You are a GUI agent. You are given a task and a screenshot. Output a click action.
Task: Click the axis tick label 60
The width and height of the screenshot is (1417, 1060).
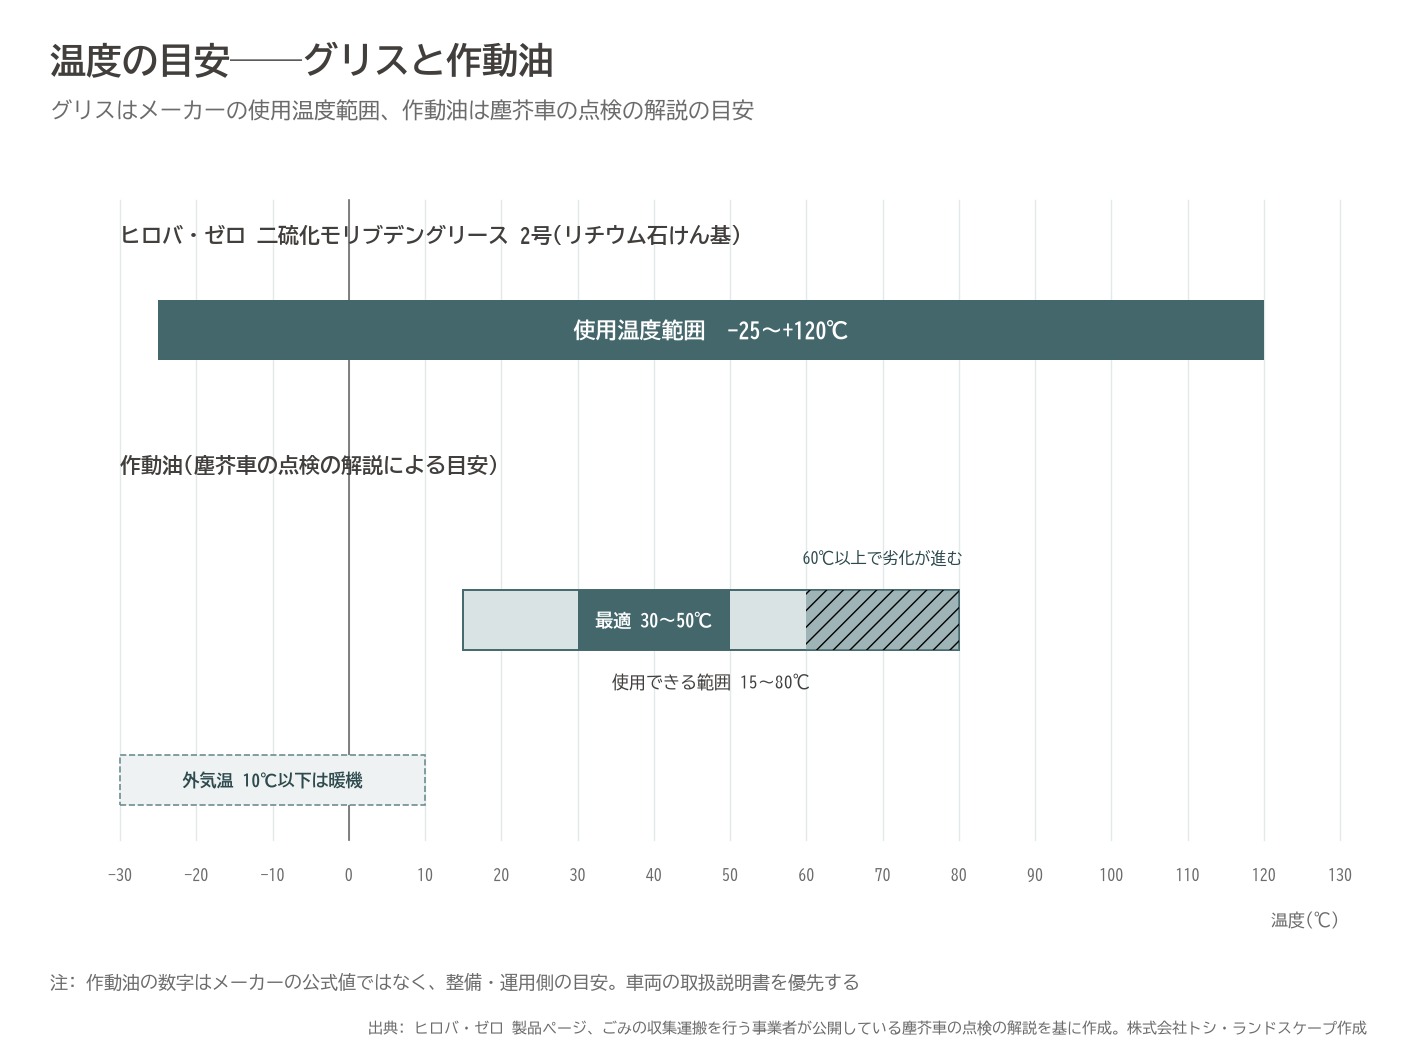(x=806, y=875)
